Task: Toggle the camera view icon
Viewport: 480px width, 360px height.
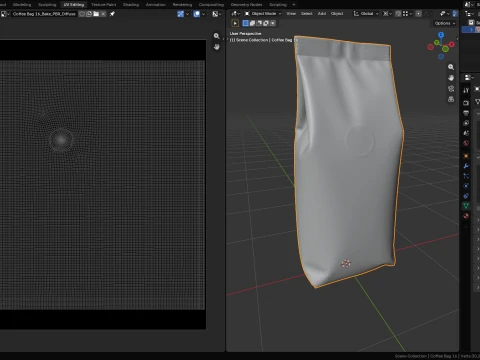Action: coord(451,88)
